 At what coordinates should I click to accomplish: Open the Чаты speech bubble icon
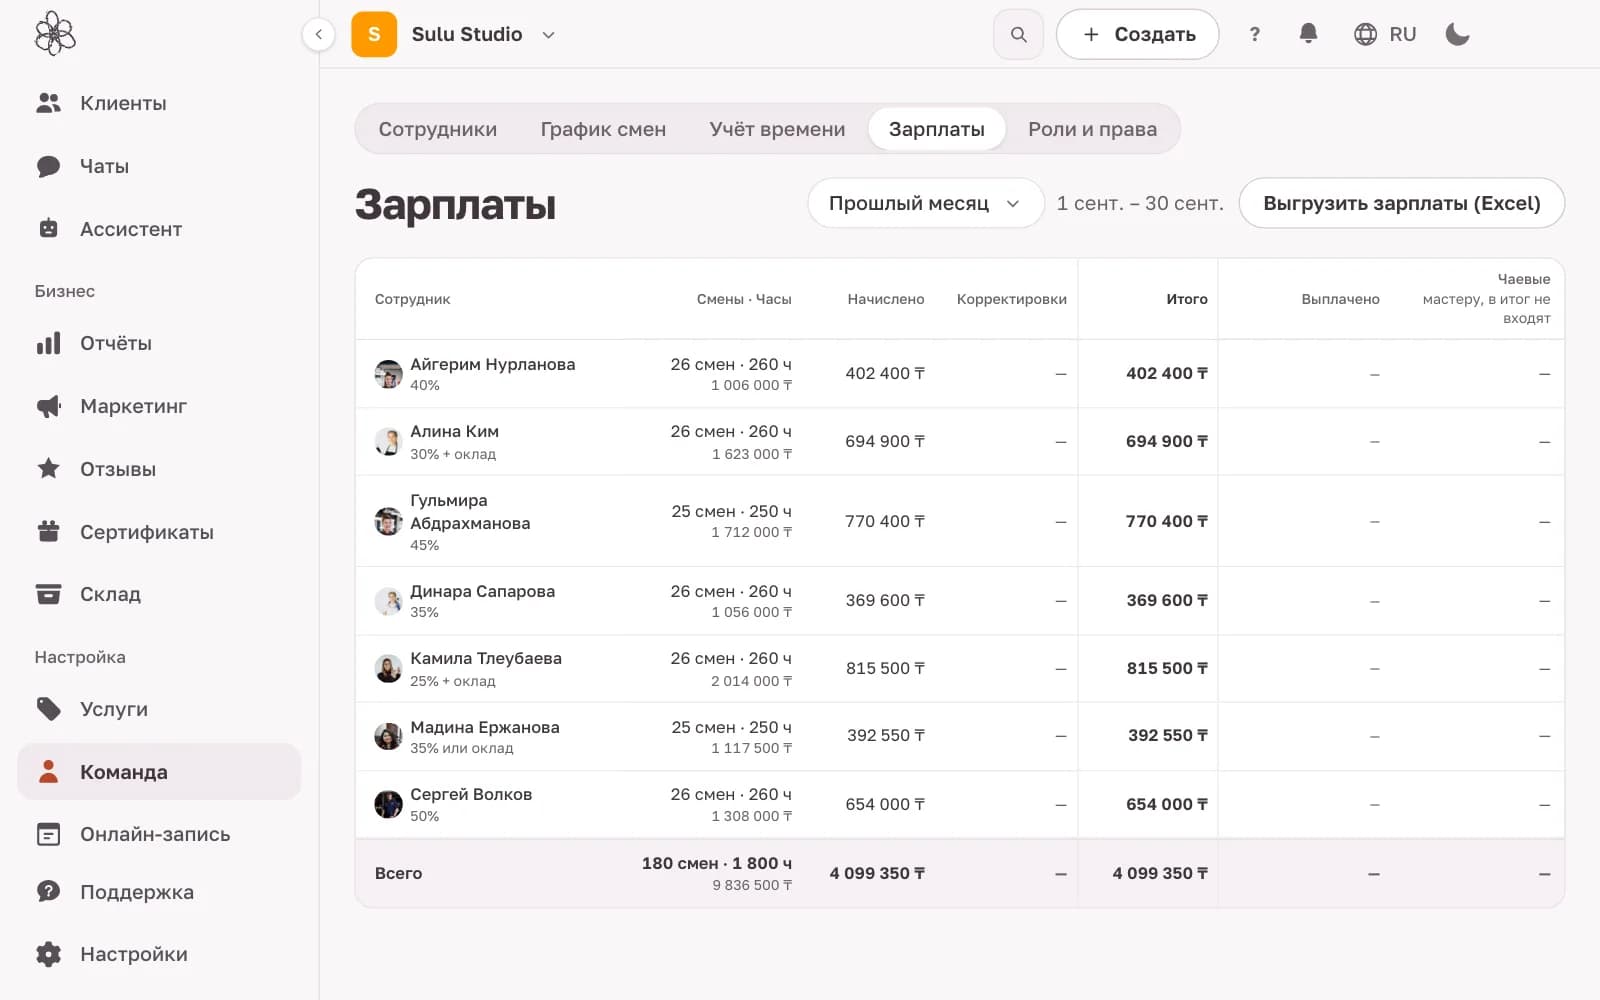pos(48,166)
